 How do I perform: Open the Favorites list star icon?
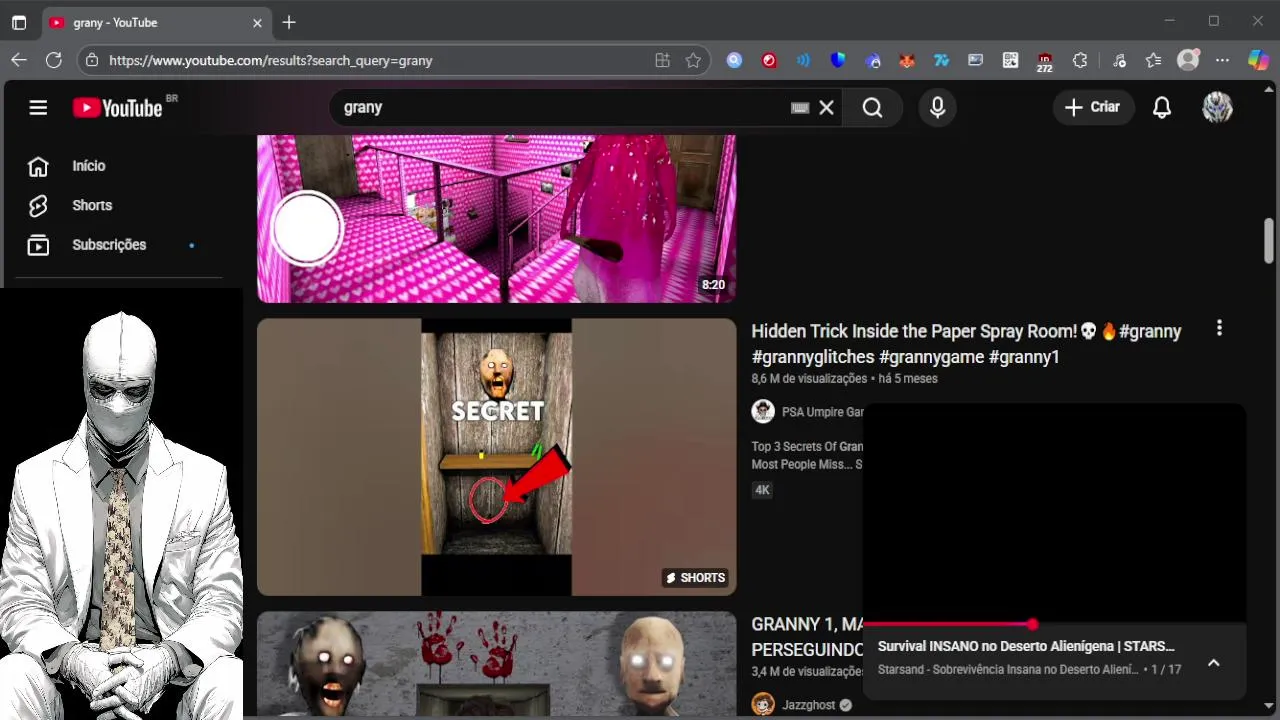click(1153, 60)
